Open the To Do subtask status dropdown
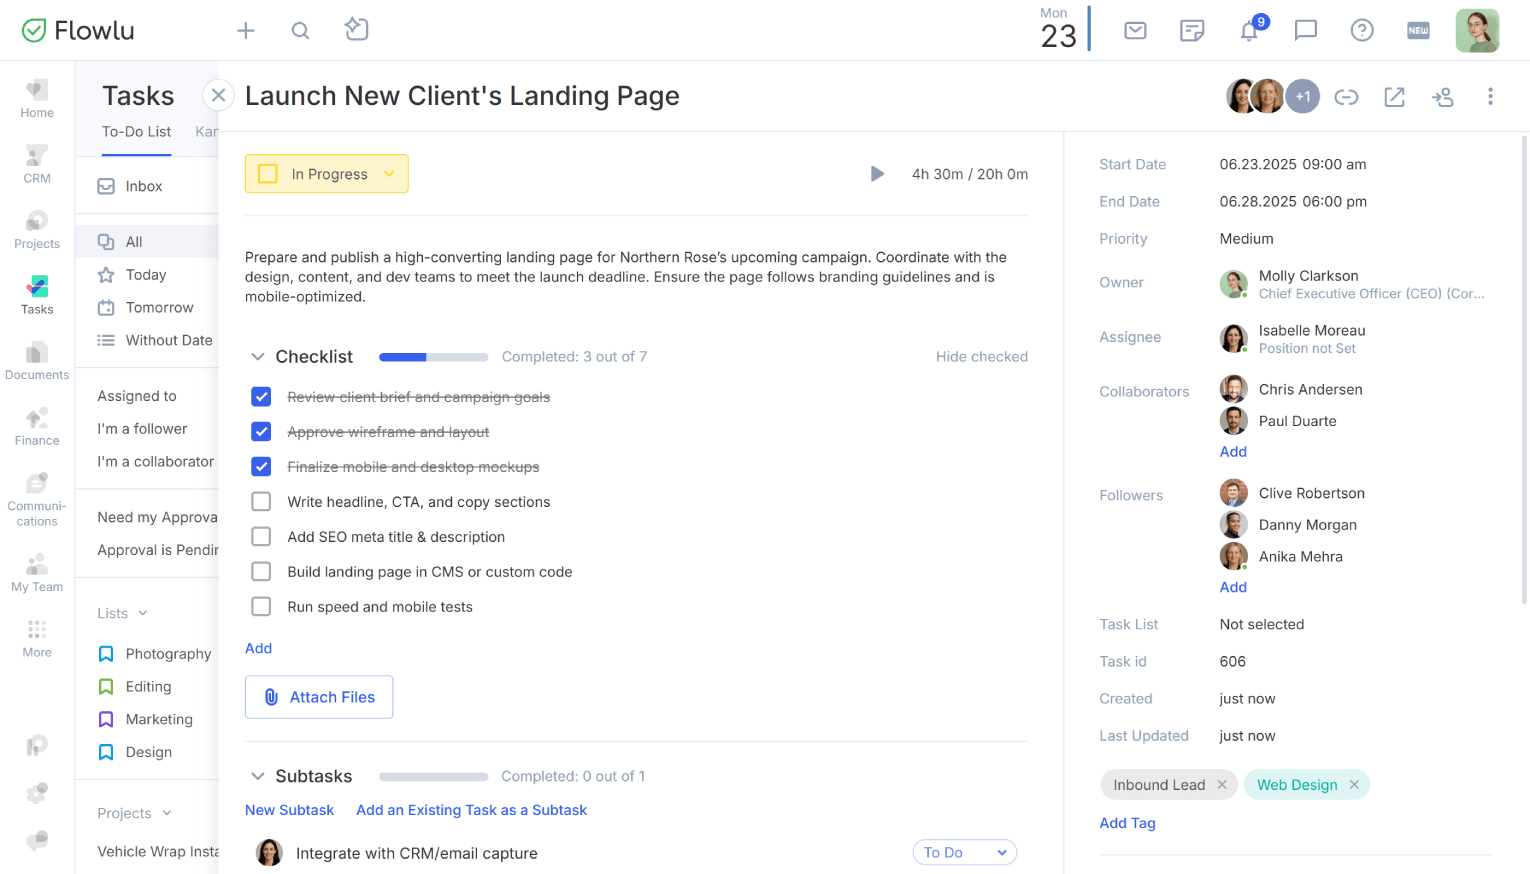1530x874 pixels. click(x=964, y=852)
